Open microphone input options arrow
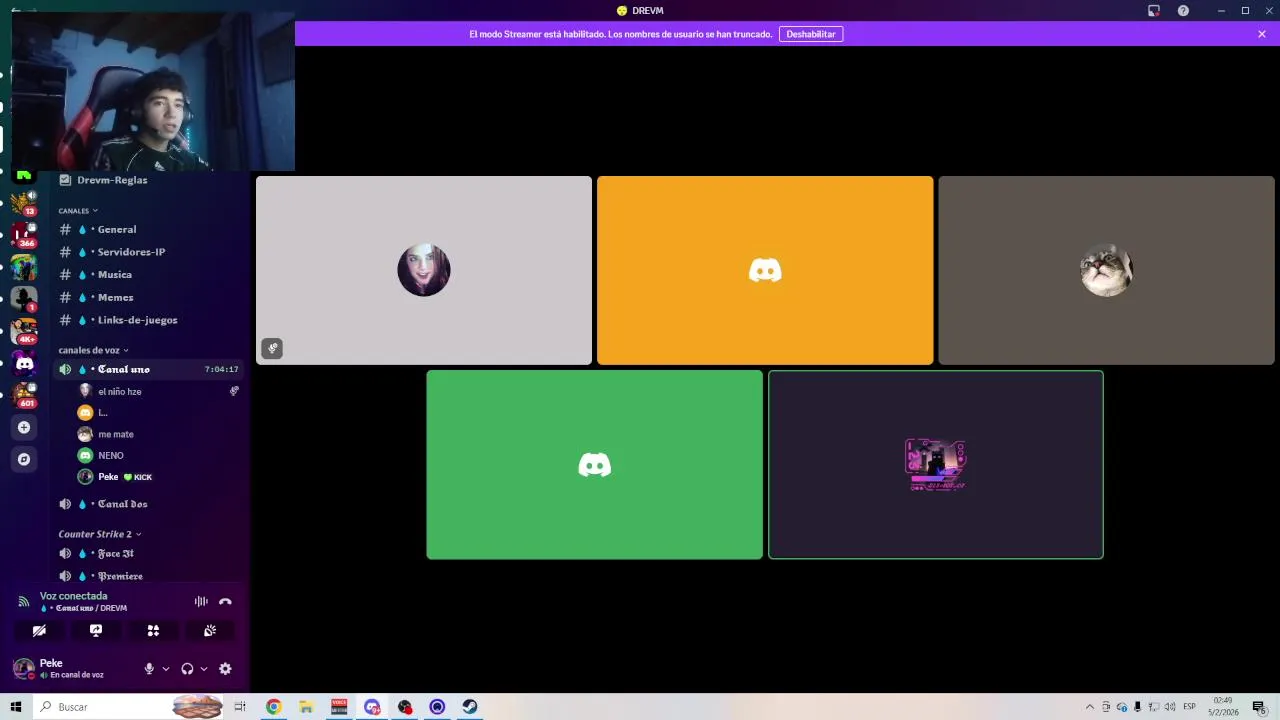The width and height of the screenshot is (1280, 720). (x=166, y=669)
